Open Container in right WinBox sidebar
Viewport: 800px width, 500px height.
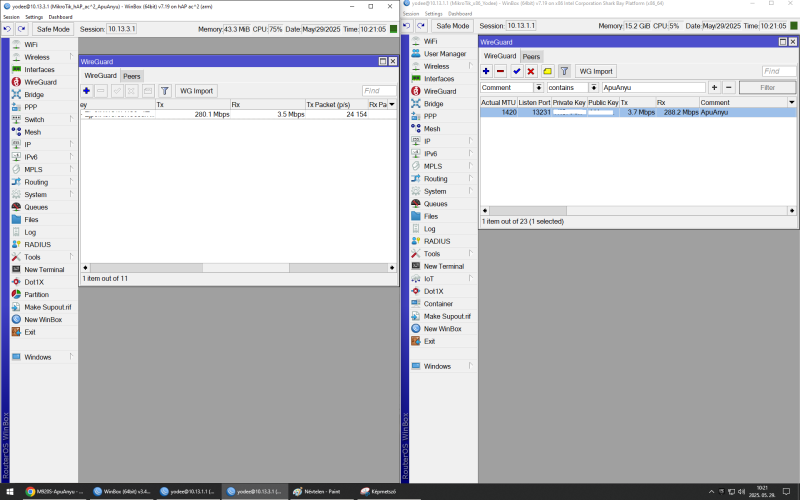point(438,304)
